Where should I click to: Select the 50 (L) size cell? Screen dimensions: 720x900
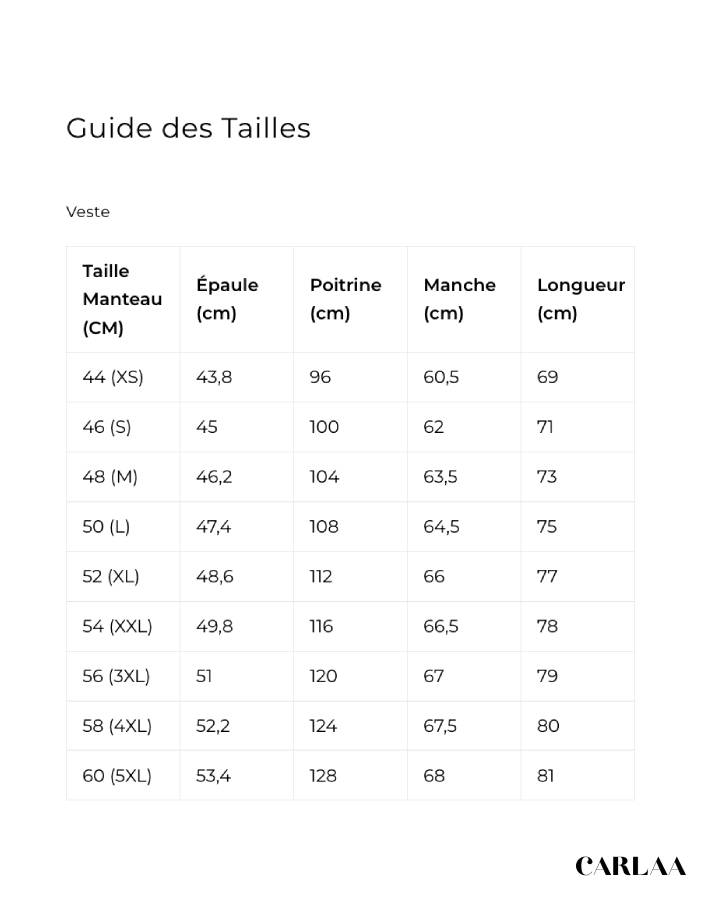coord(106,527)
